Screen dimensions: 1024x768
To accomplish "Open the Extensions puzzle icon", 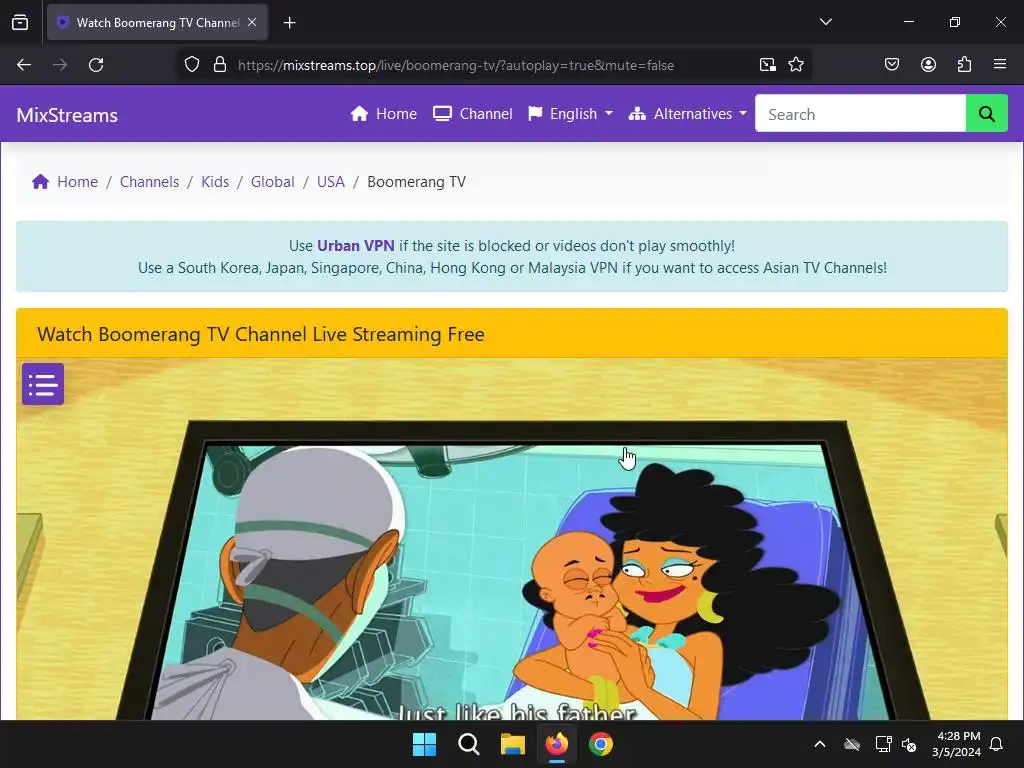I will click(964, 64).
